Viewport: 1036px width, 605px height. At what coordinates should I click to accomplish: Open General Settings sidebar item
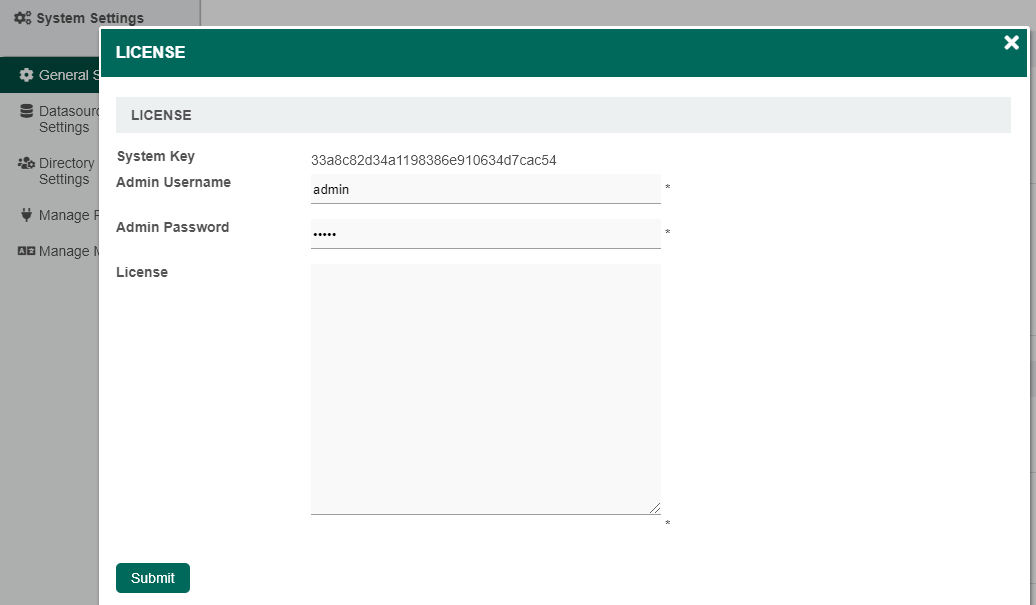(x=50, y=75)
